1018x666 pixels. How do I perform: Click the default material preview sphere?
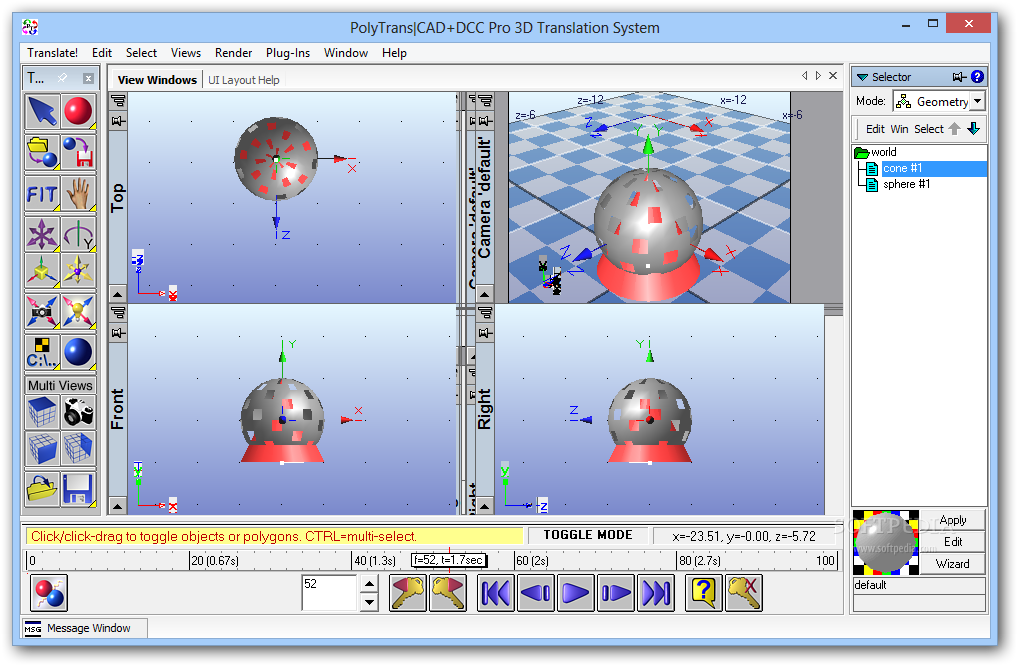pyautogui.click(x=886, y=543)
